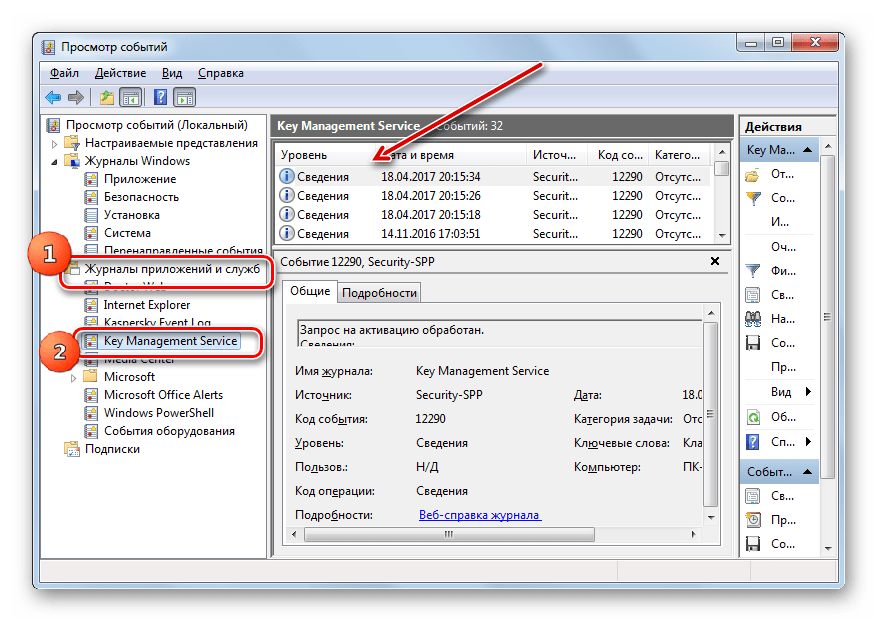Screen dimensions: 878x622
Task: Select the Система log in the tree
Action: 127,233
